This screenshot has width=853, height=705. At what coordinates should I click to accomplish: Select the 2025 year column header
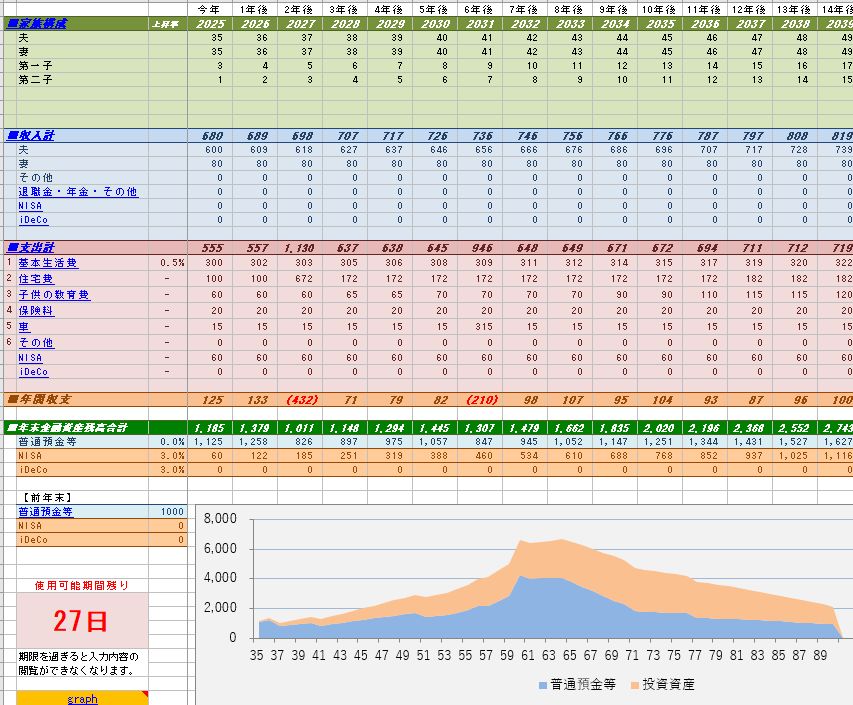212,23
